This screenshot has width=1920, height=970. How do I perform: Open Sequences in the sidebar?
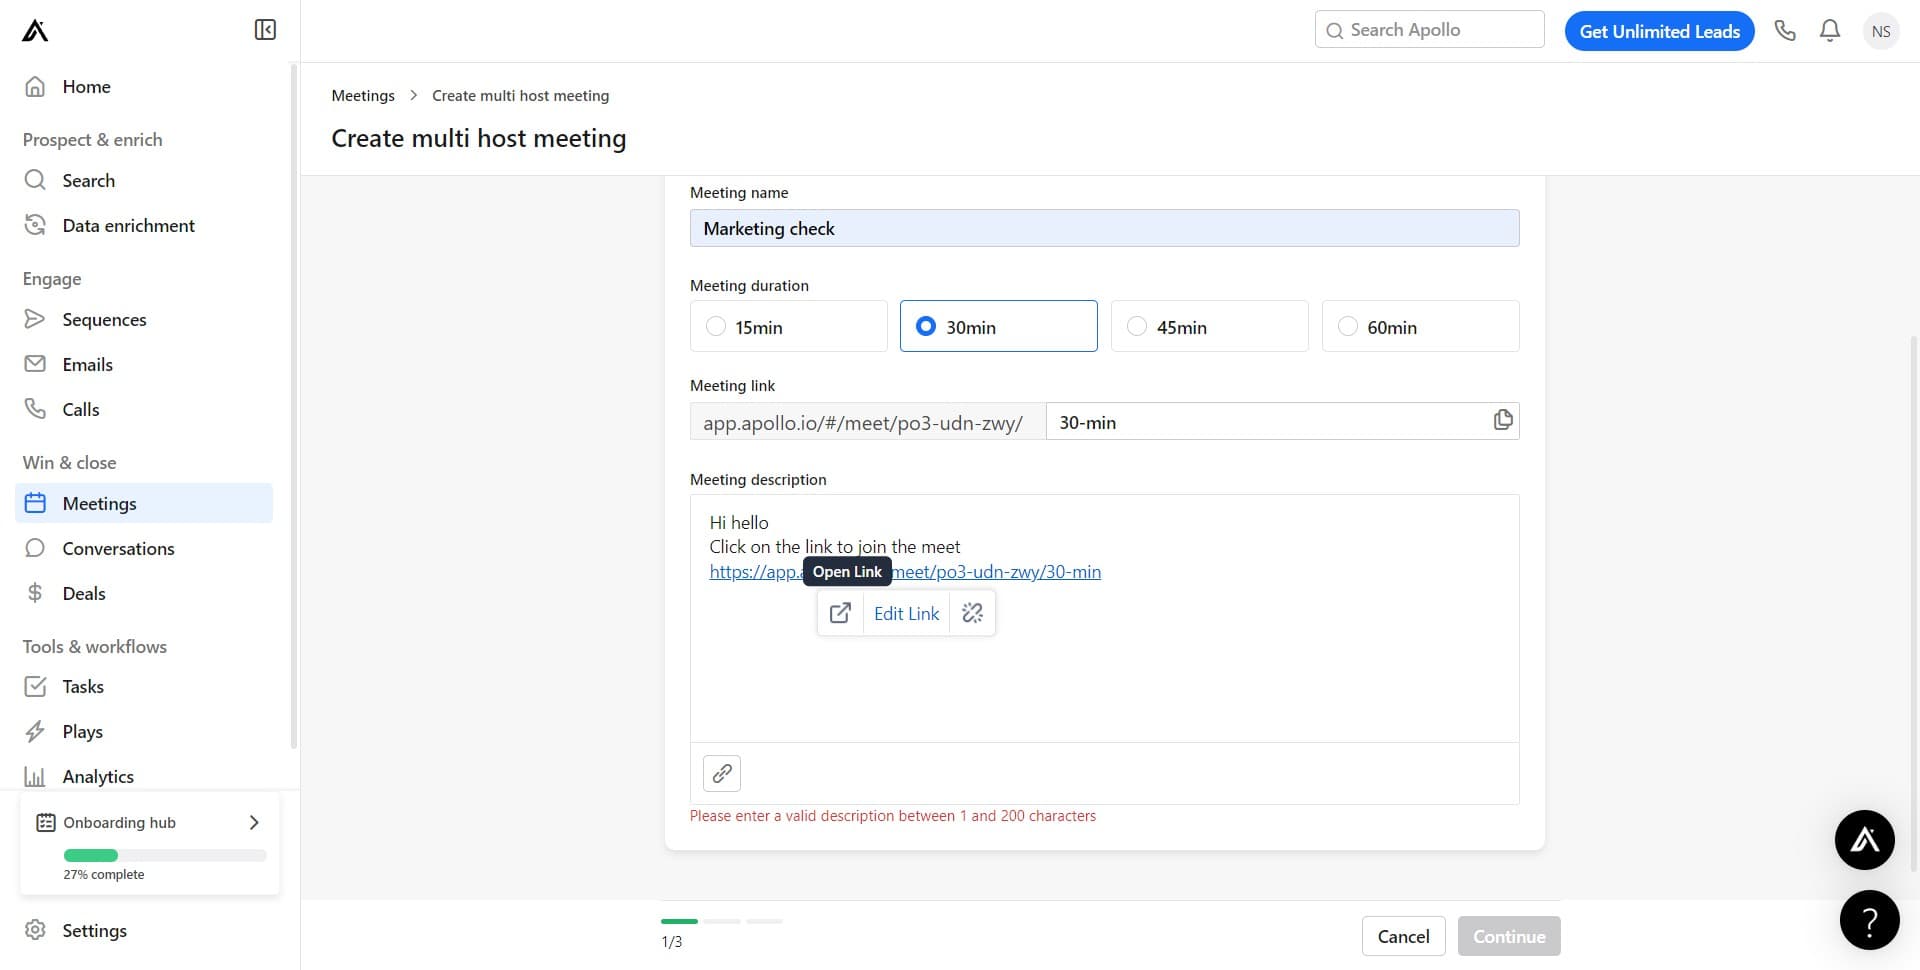coord(104,319)
